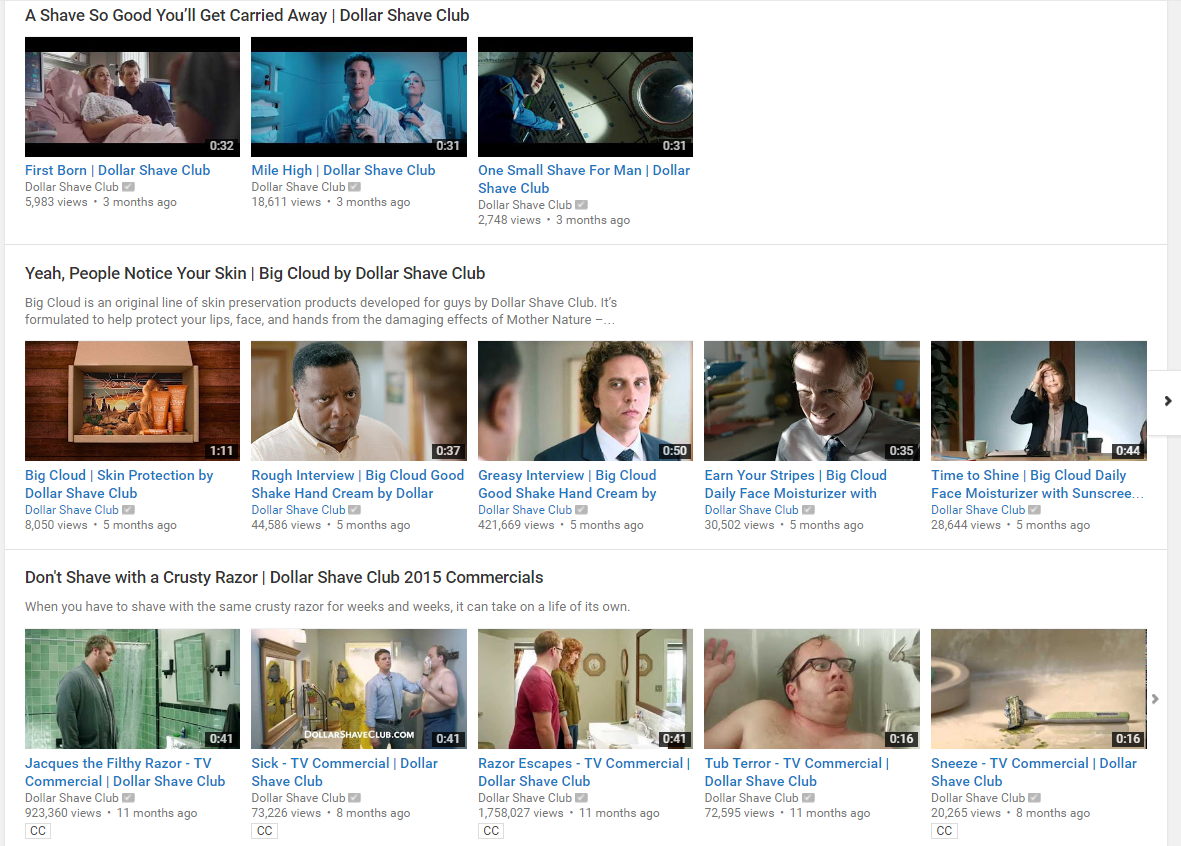Click CC badge under Sick TV Commercial
The height and width of the screenshot is (846, 1181).
point(264,831)
